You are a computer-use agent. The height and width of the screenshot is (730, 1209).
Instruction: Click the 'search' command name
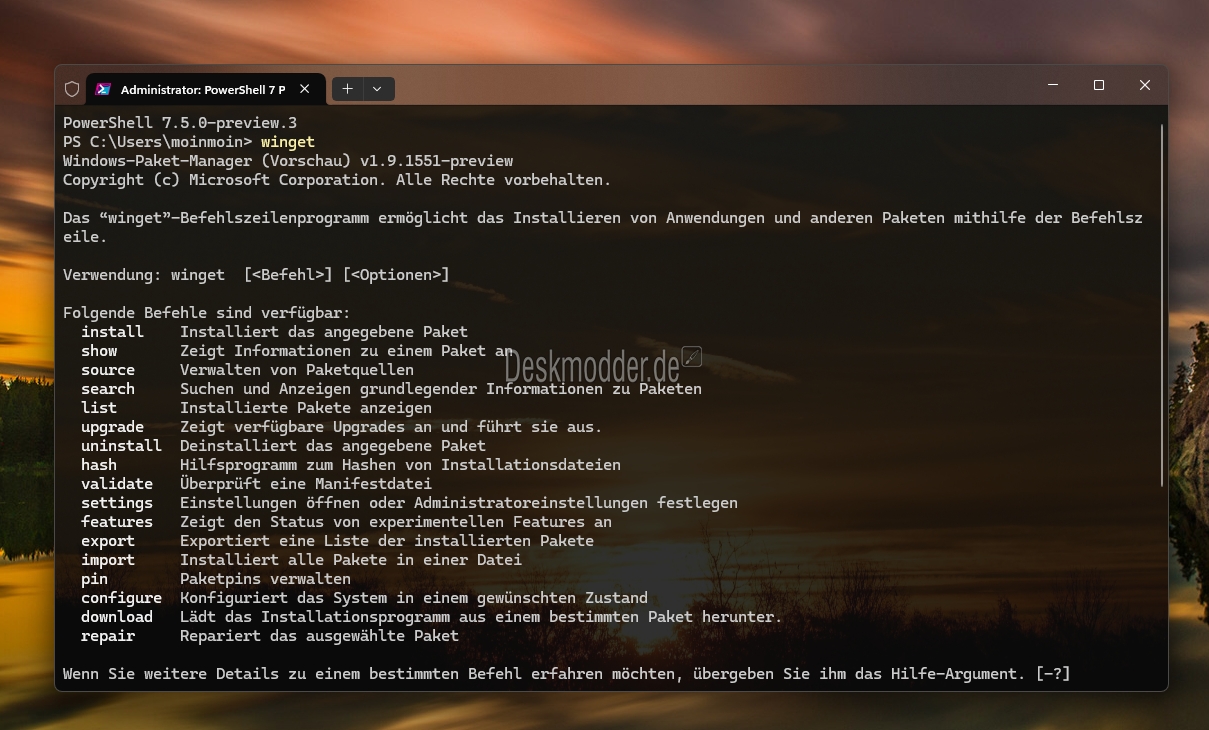[108, 389]
